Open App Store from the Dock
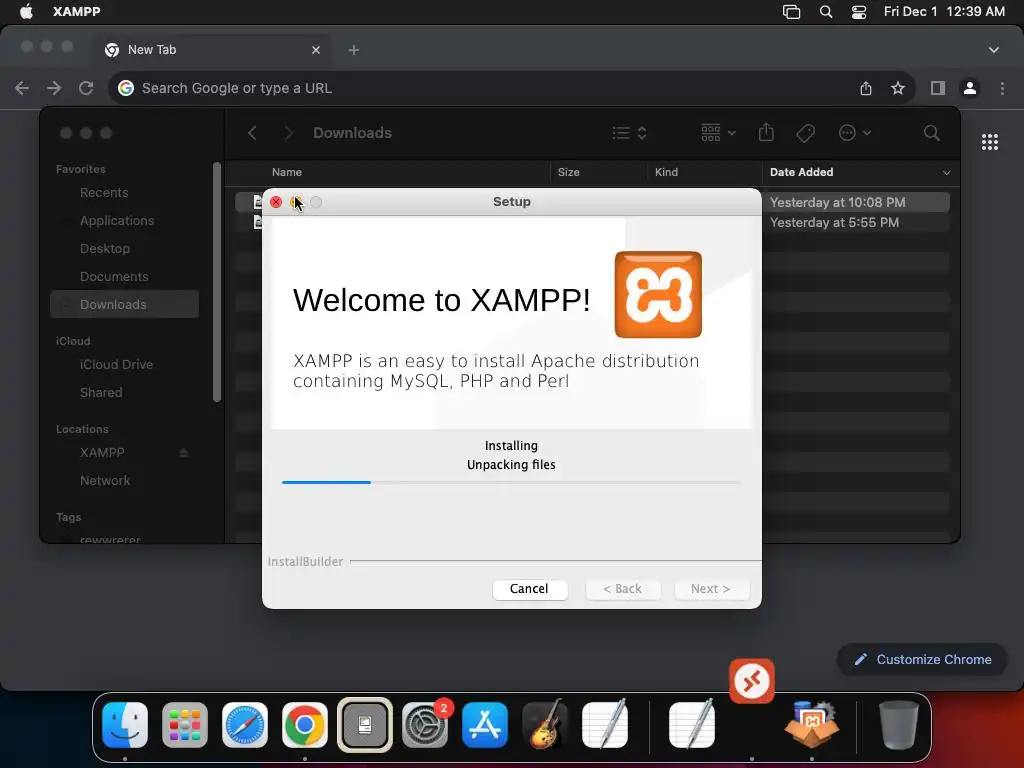The width and height of the screenshot is (1024, 768). 485,725
